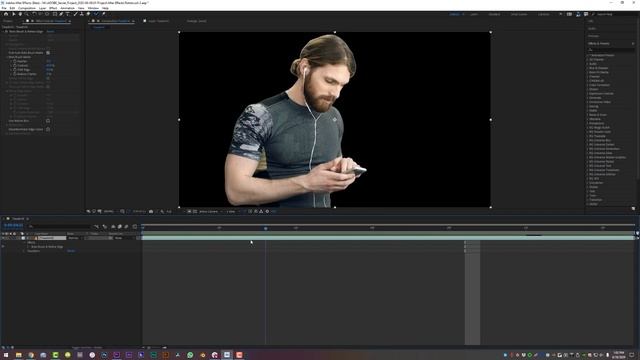Select the Rectangle shape tool

(54, 14)
